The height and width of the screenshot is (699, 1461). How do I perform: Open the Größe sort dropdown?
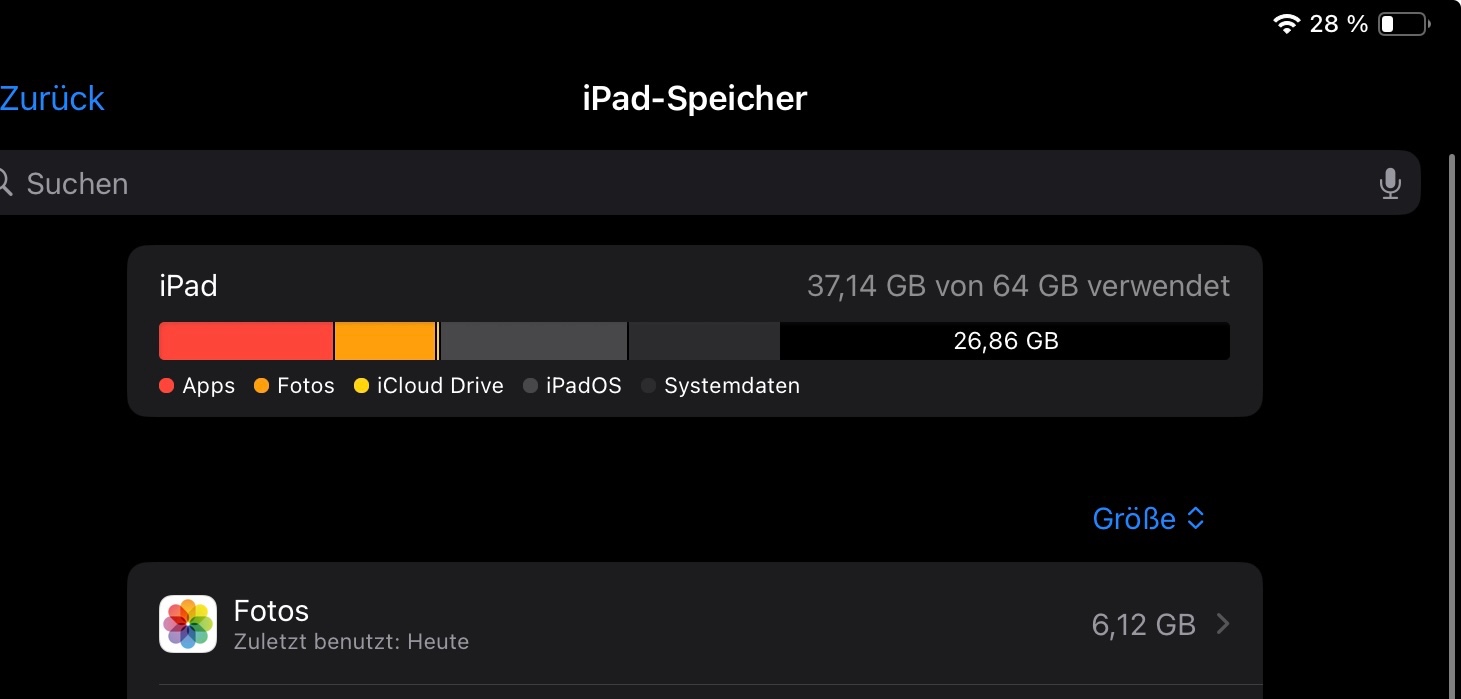[x=1149, y=518]
